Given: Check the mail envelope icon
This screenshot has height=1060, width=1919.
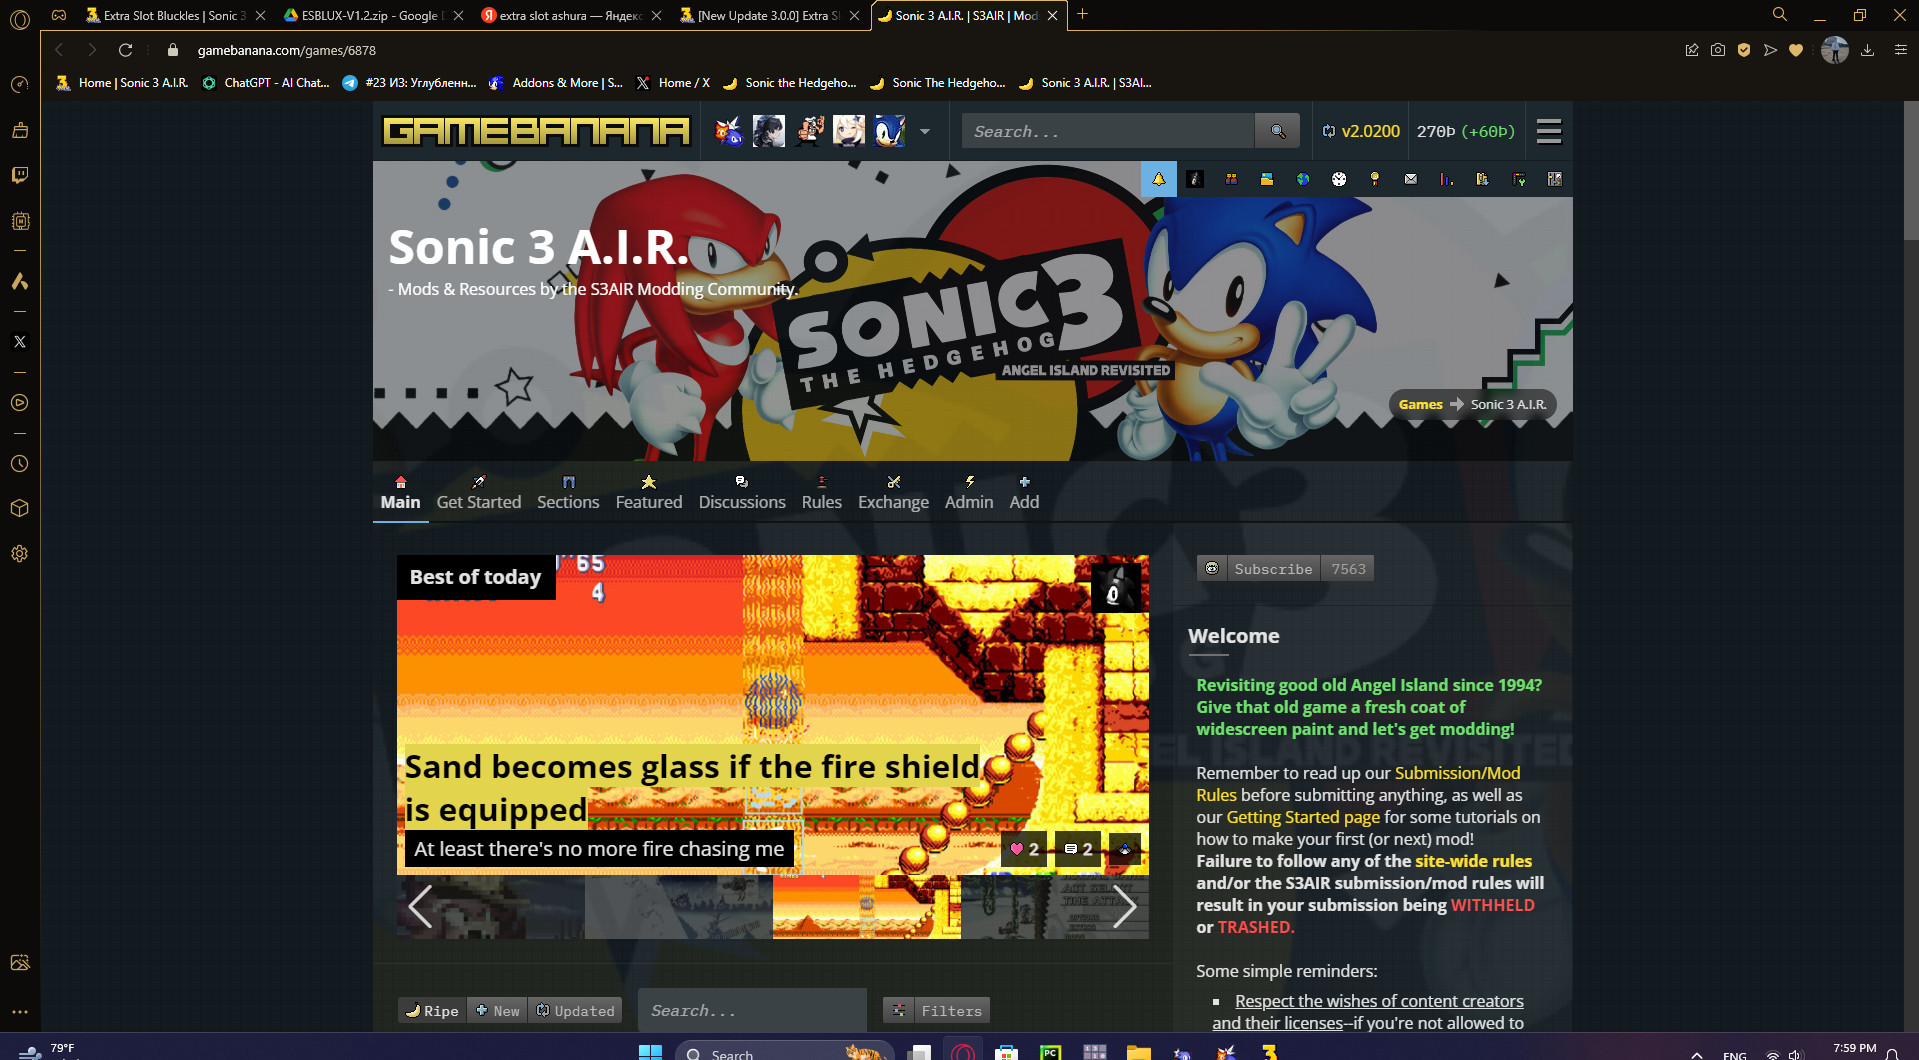Looking at the screenshot, I should 1411,179.
